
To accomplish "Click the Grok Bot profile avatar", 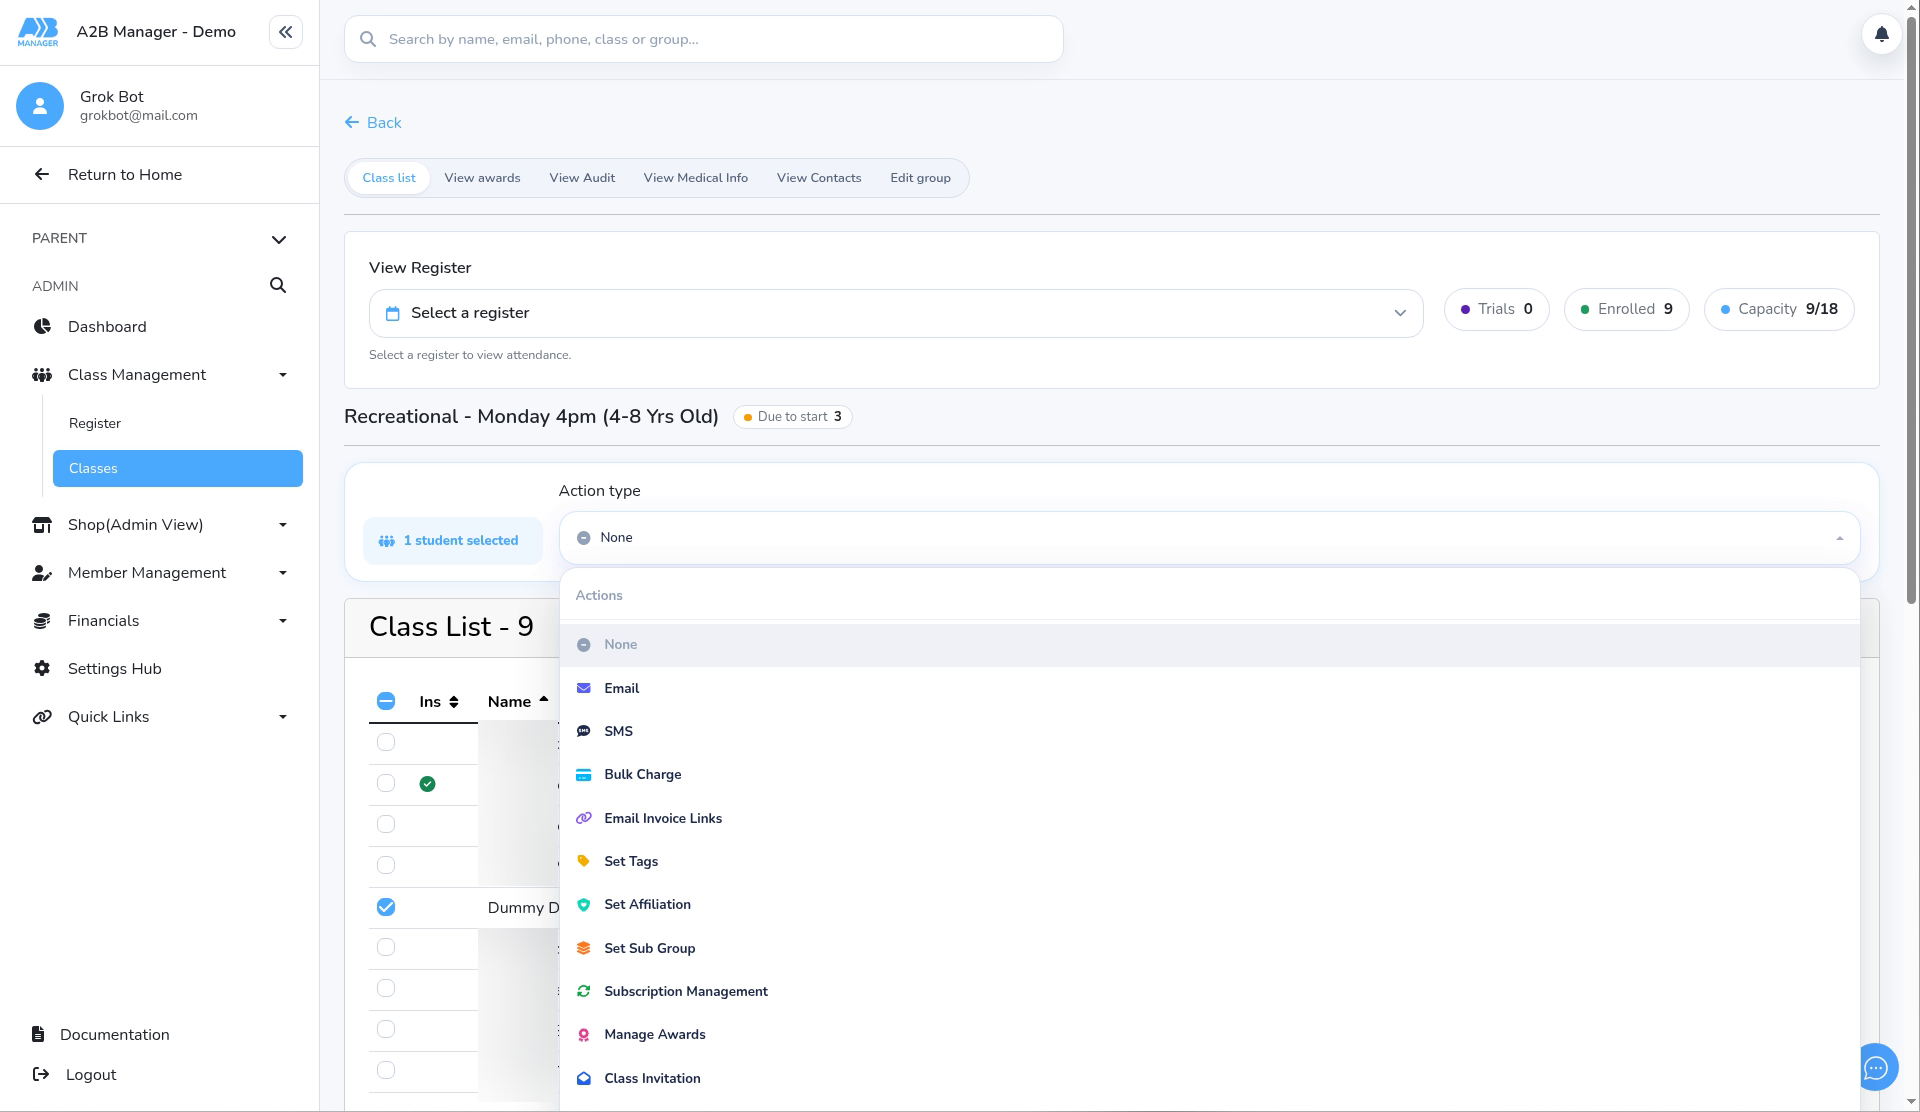I will click(x=40, y=106).
